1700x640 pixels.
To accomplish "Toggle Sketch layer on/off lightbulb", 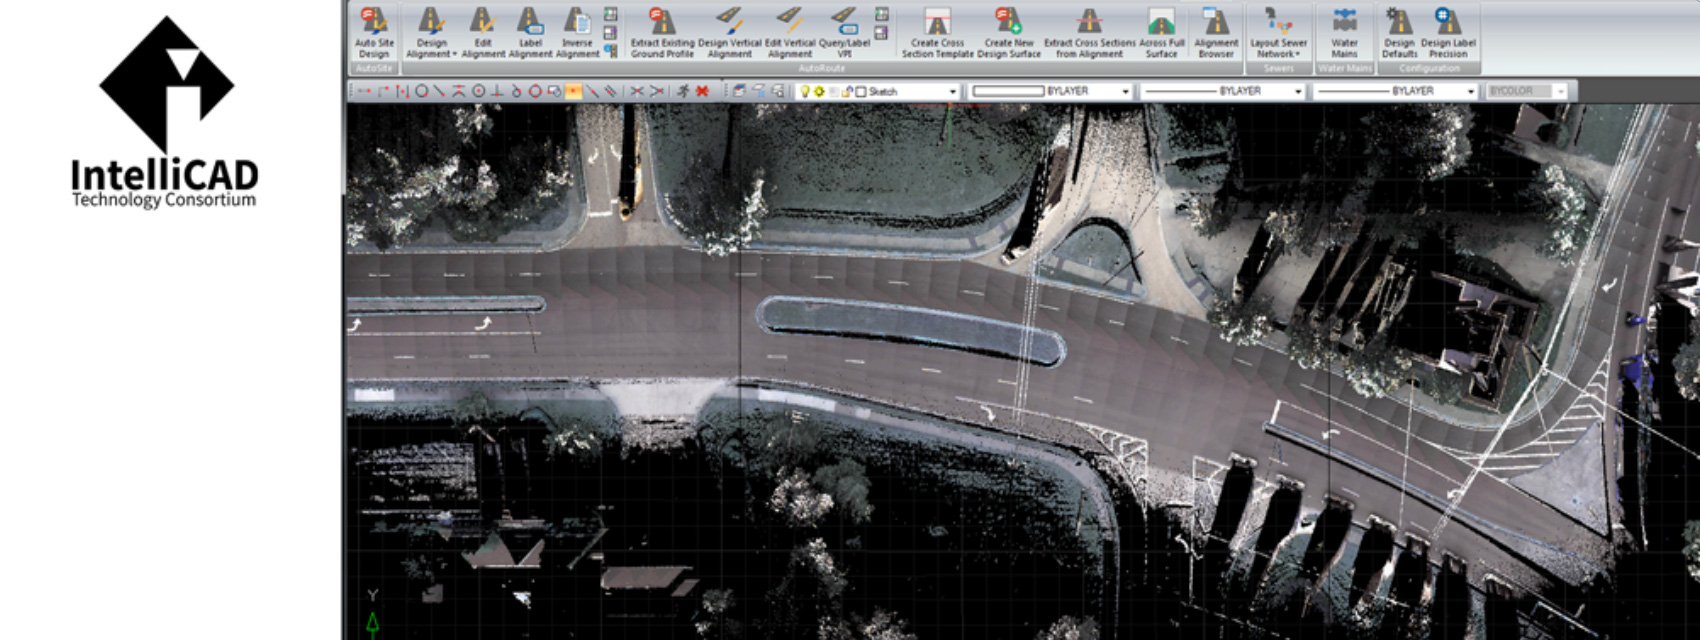I will tap(804, 91).
